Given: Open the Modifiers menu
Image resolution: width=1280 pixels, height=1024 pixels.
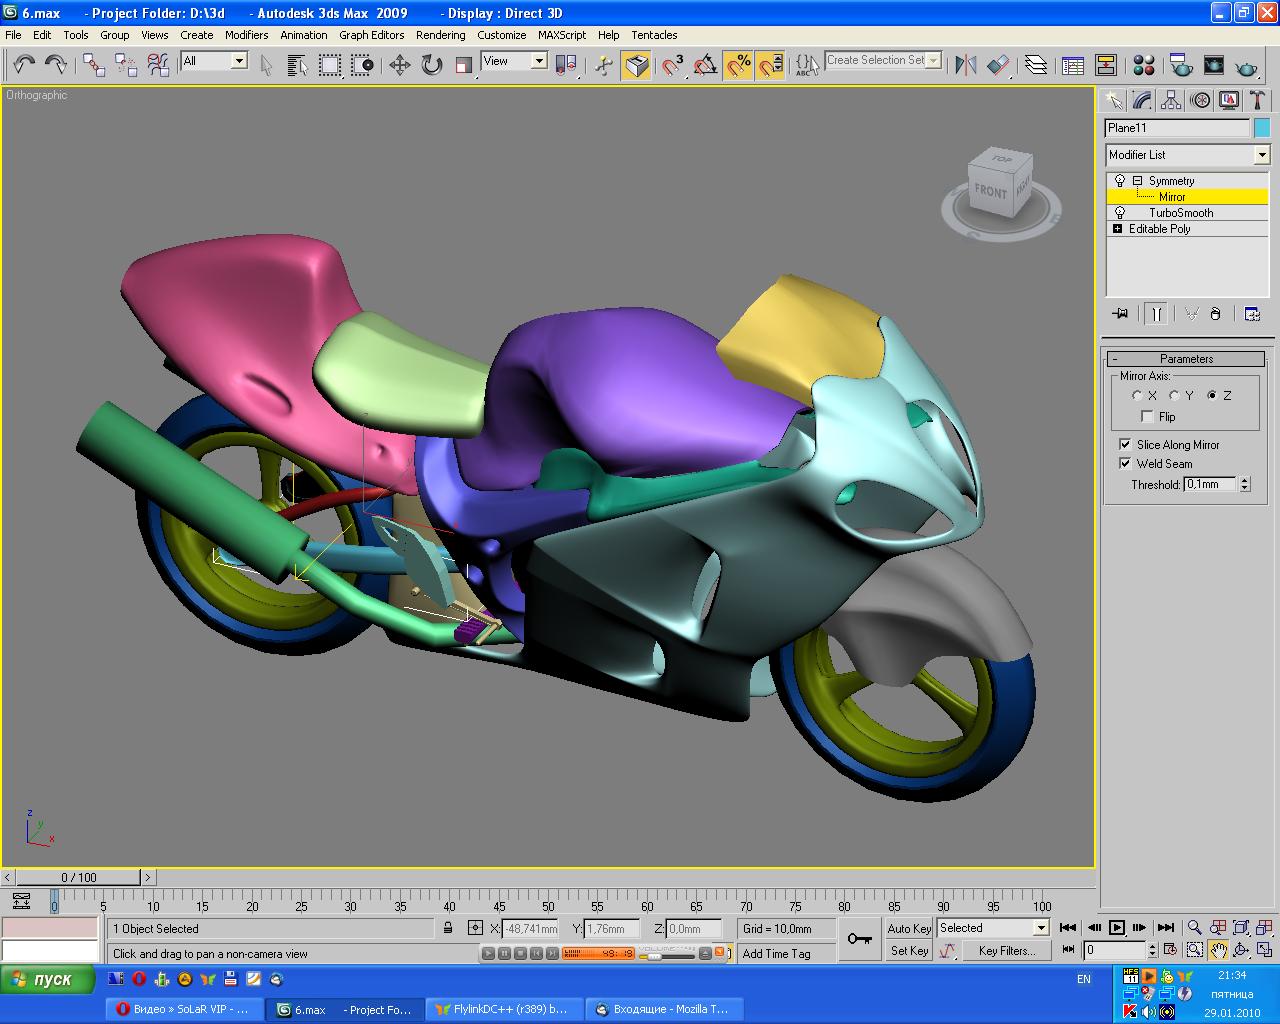Looking at the screenshot, I should [x=246, y=35].
